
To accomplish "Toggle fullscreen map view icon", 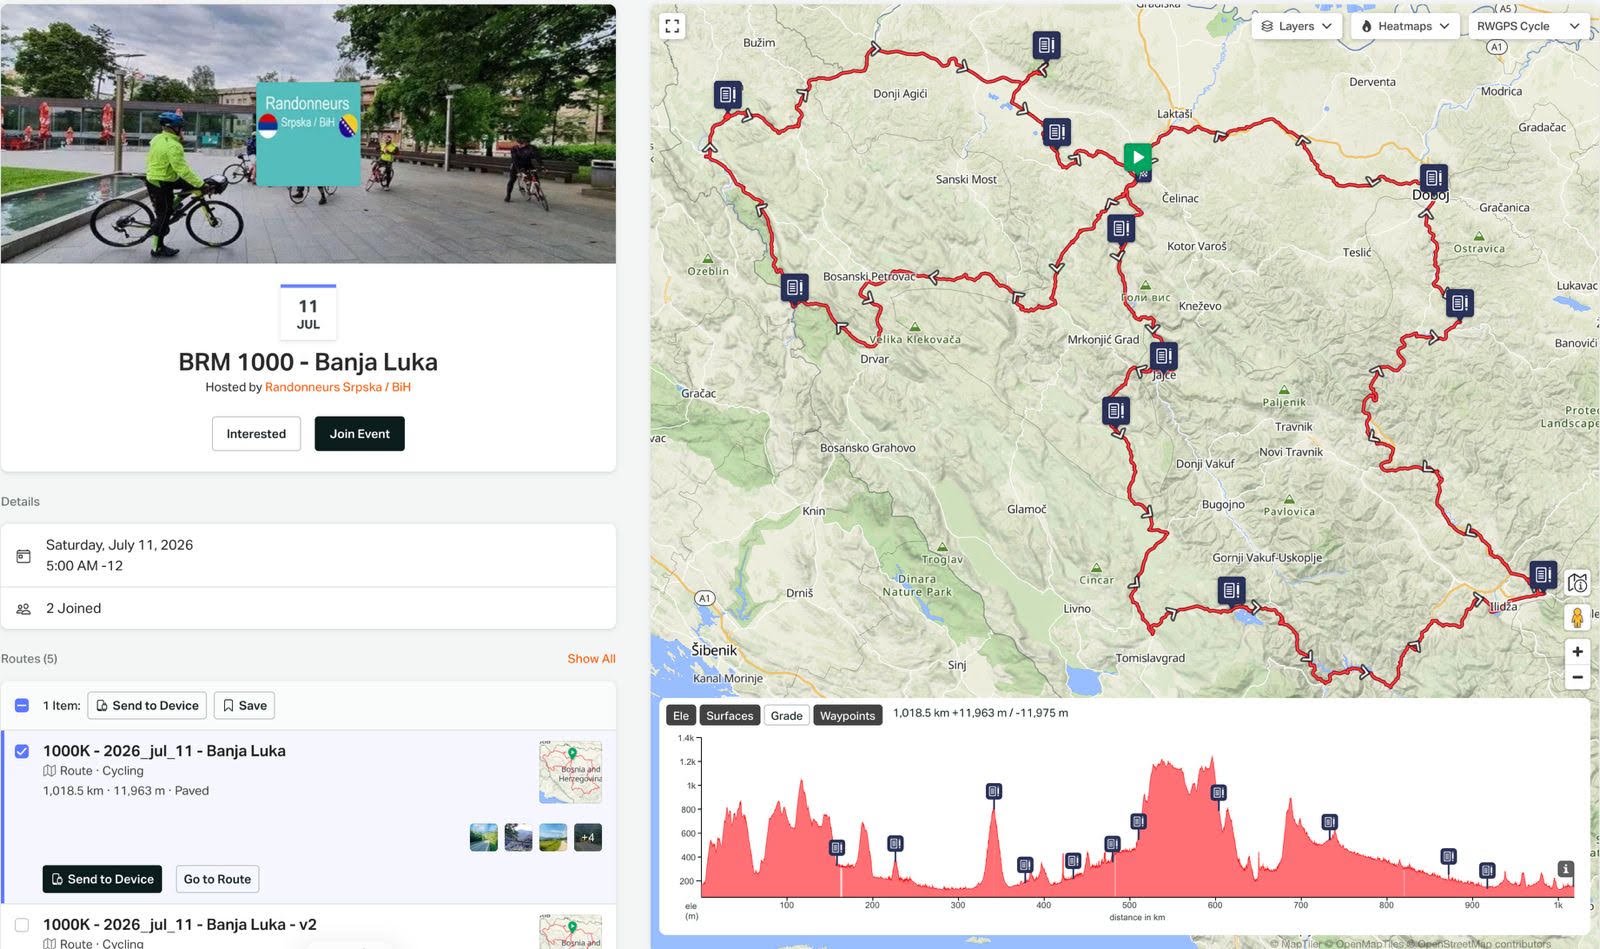I will click(x=672, y=26).
